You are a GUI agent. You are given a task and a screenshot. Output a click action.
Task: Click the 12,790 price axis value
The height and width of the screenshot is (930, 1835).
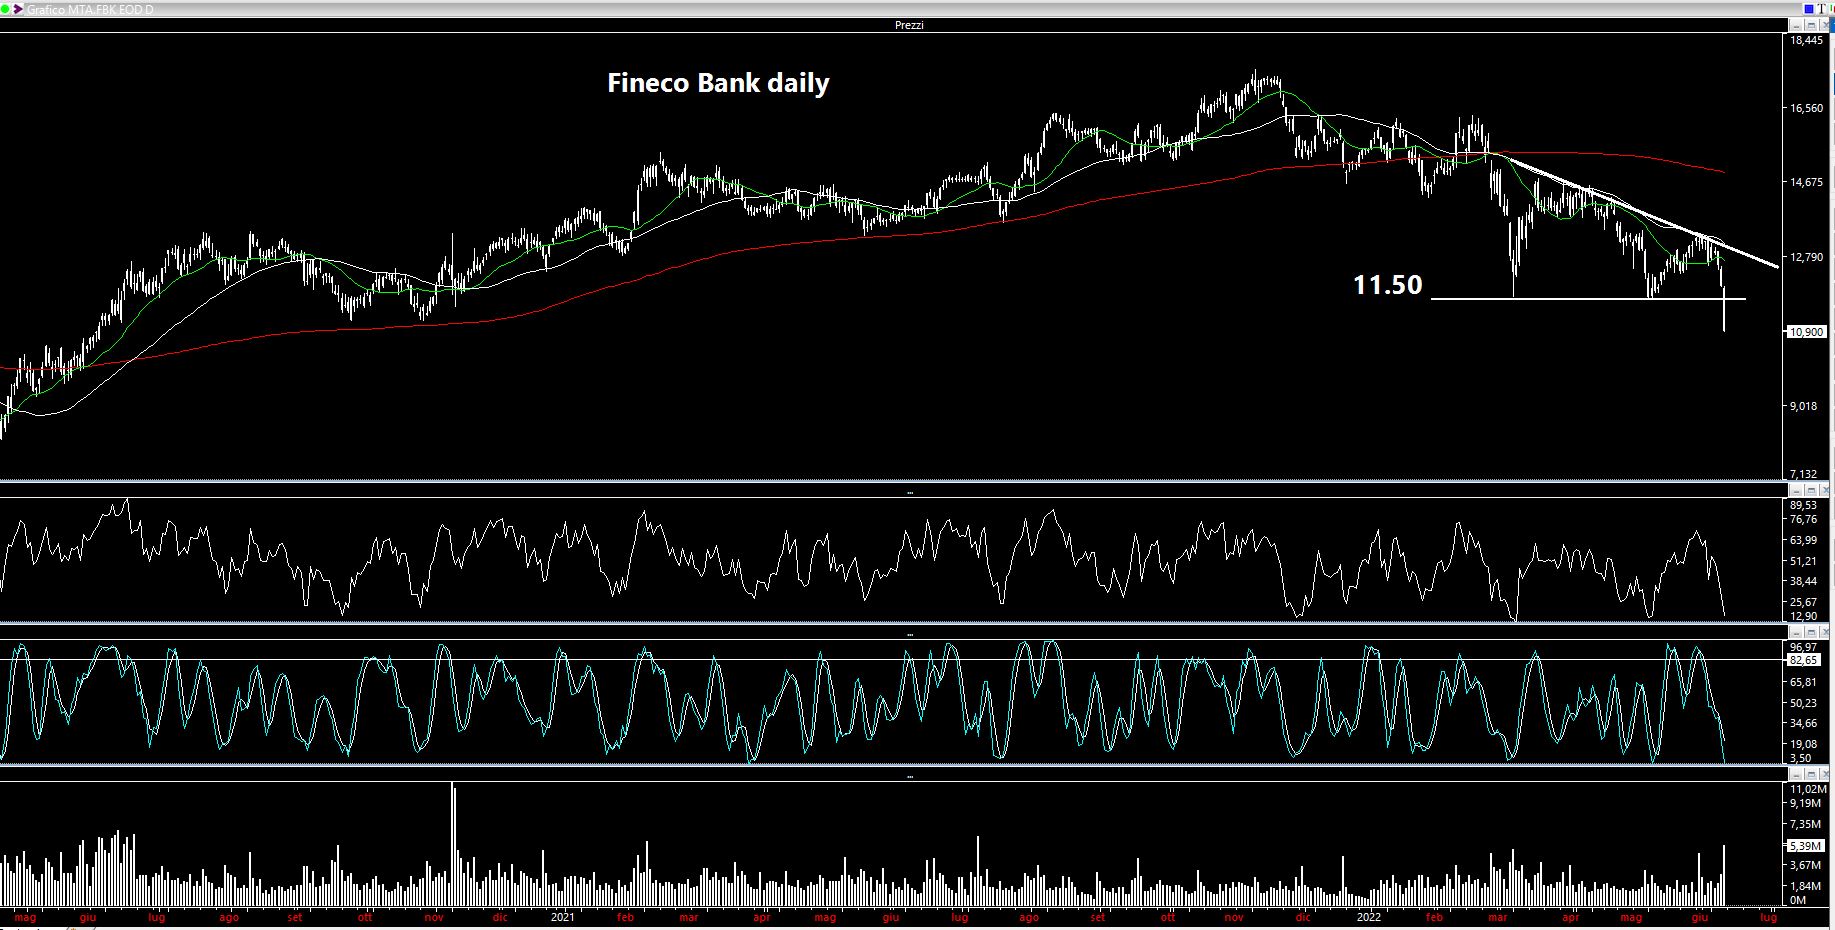pos(1806,257)
